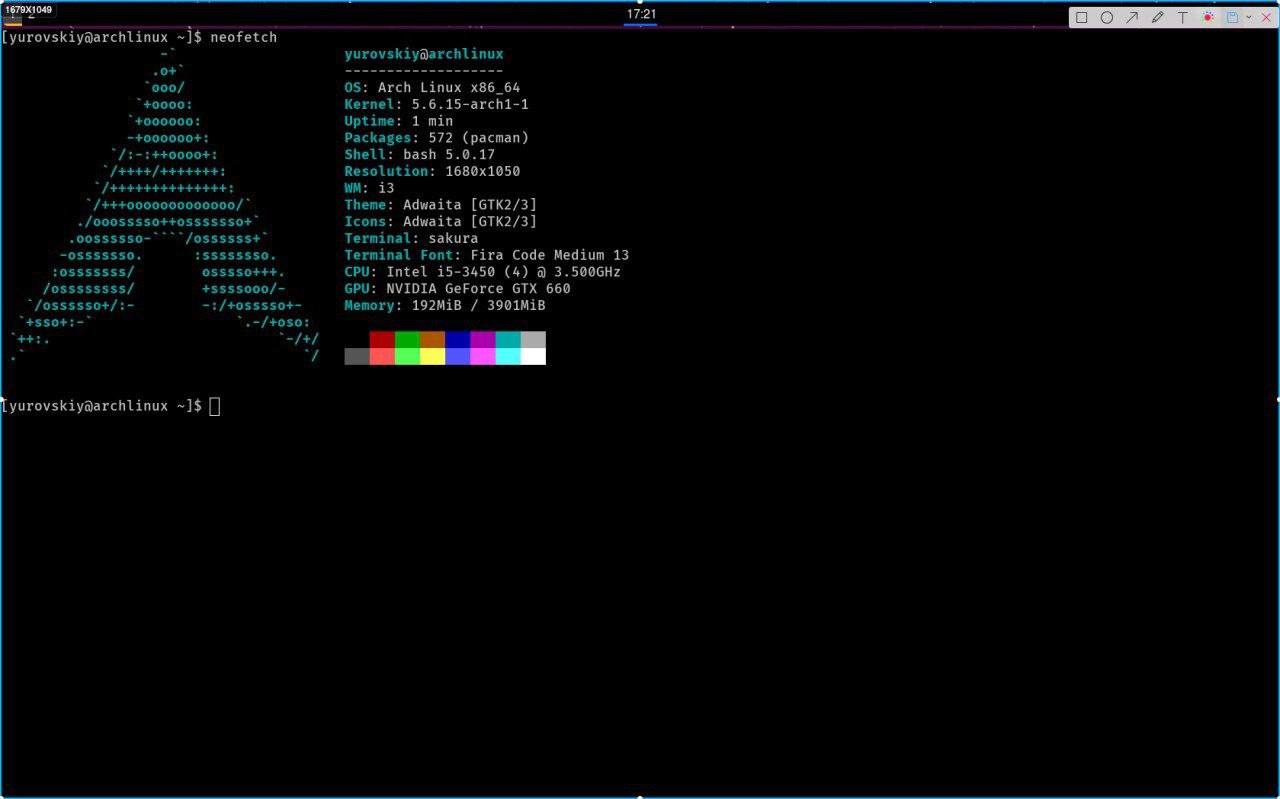Click the Shell: bash 5.0.17 line
The image size is (1280, 799).
[420, 155]
